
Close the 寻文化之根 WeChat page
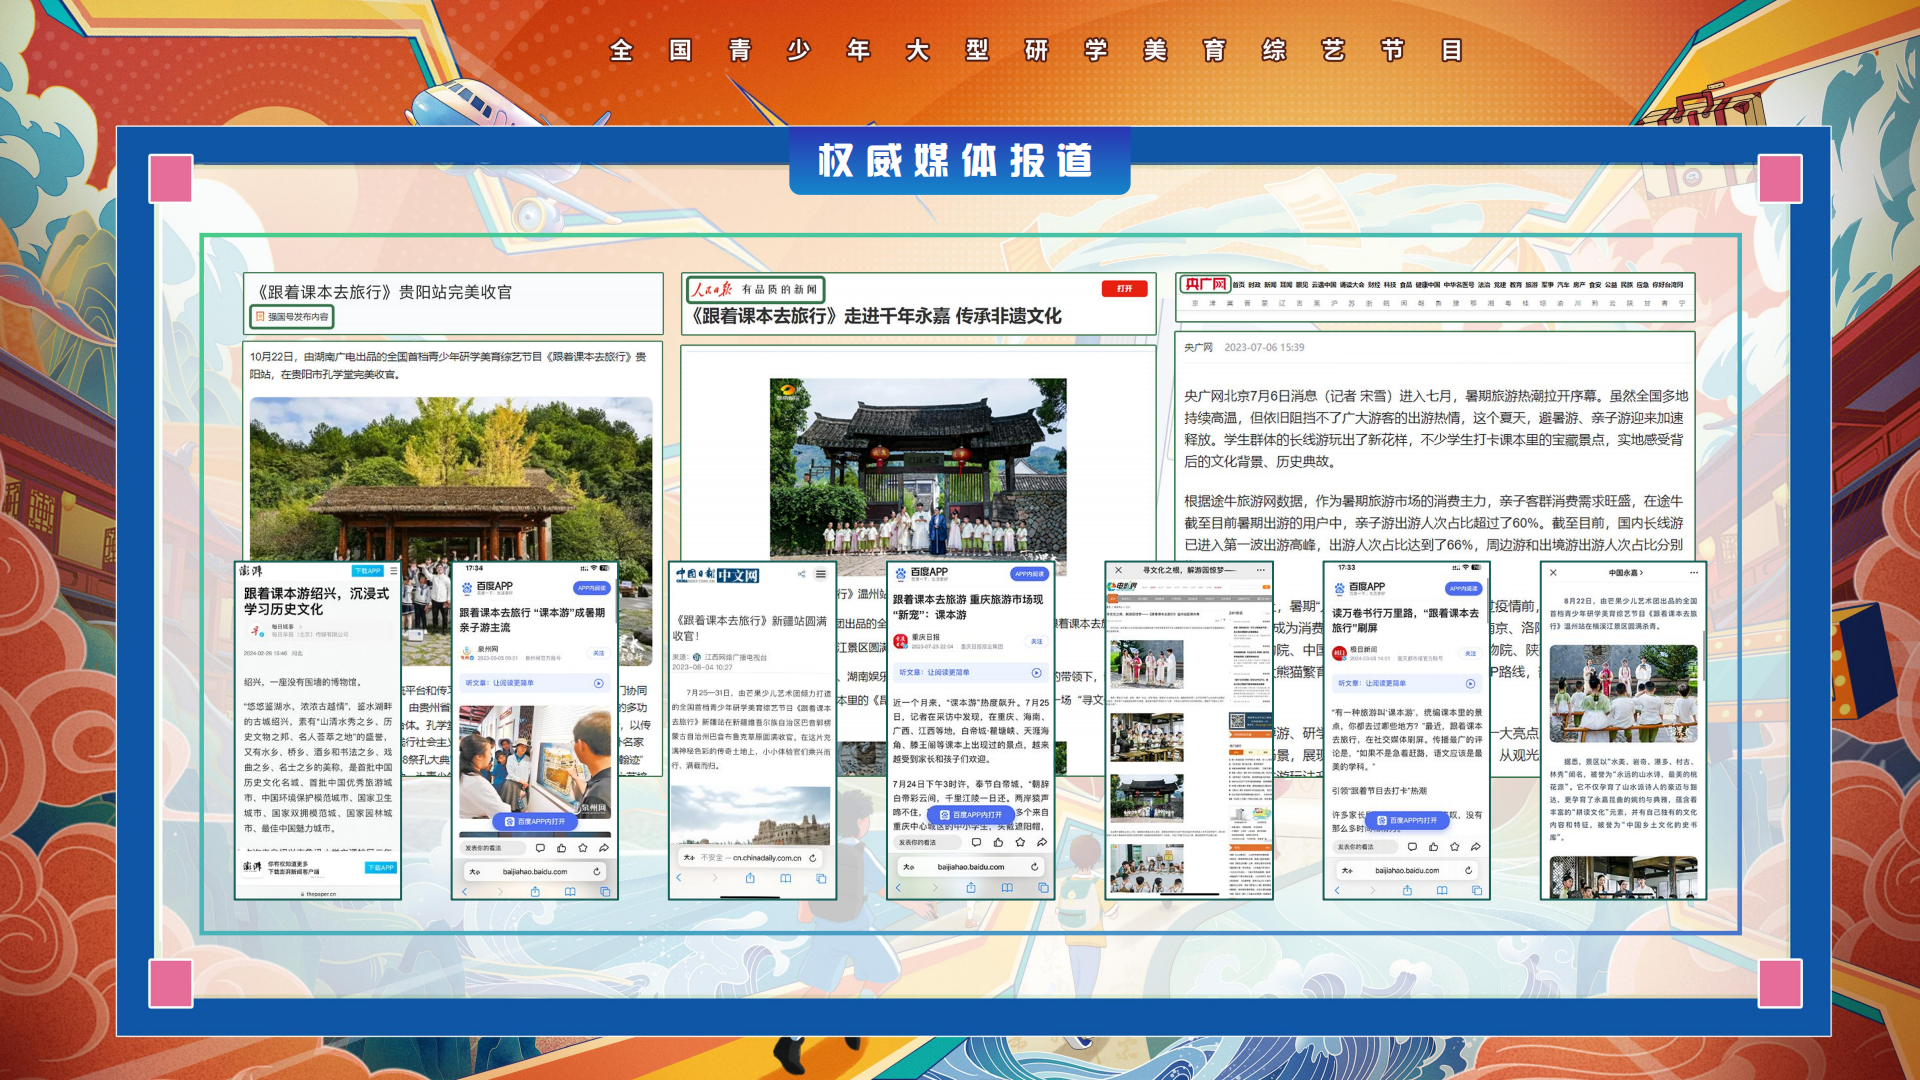point(1118,570)
